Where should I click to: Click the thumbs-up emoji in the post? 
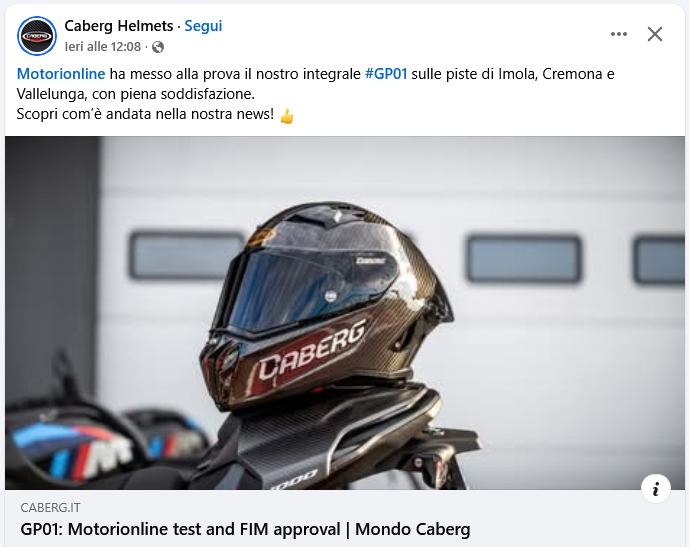pos(287,116)
